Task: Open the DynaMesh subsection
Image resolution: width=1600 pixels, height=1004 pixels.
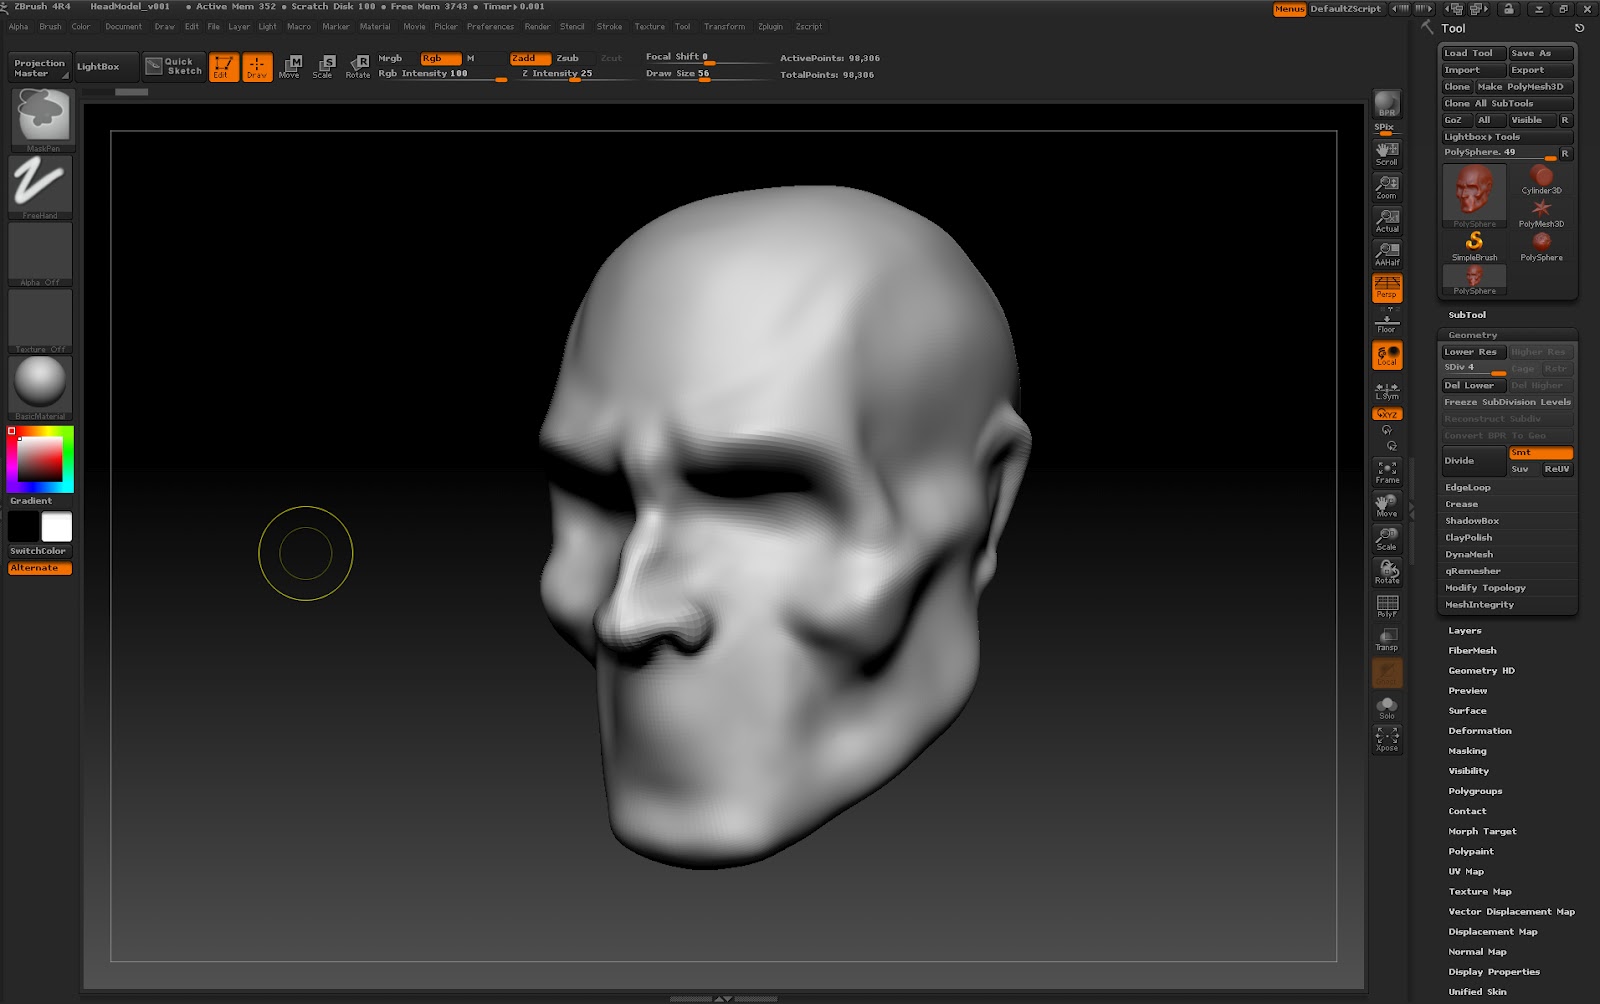Action: coord(1471,554)
